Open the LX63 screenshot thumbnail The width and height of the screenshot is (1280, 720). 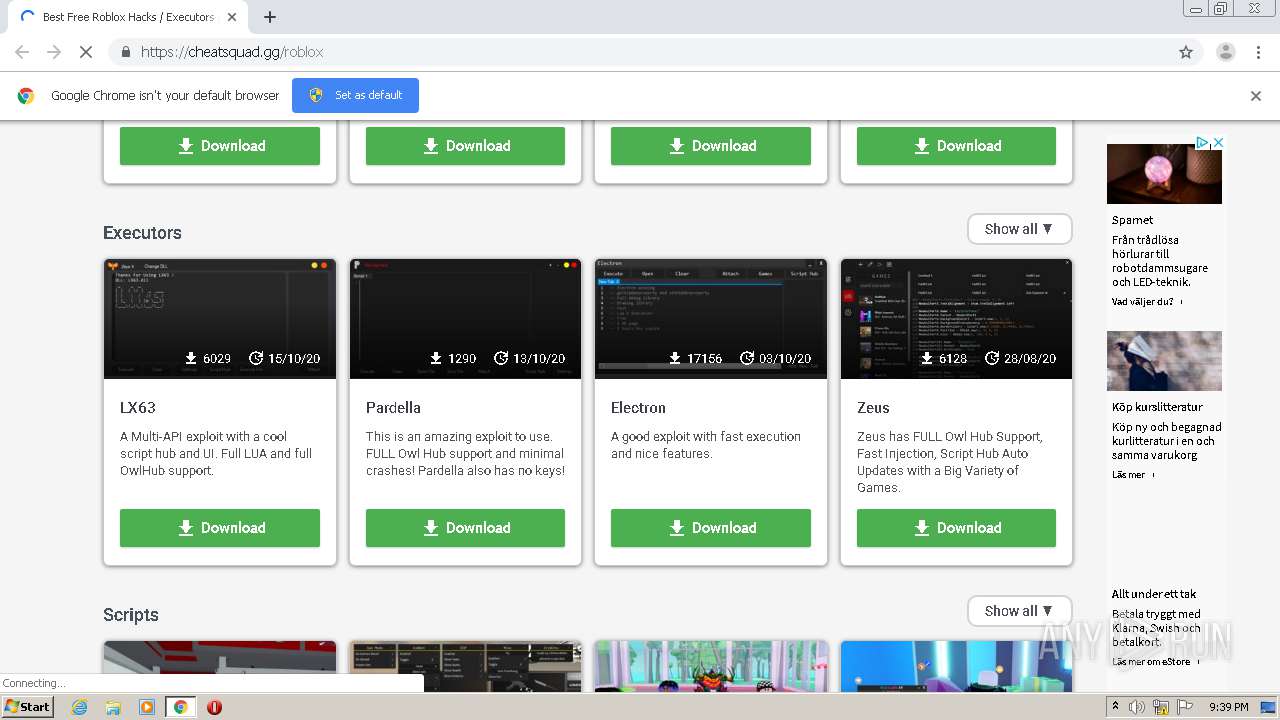[x=220, y=319]
